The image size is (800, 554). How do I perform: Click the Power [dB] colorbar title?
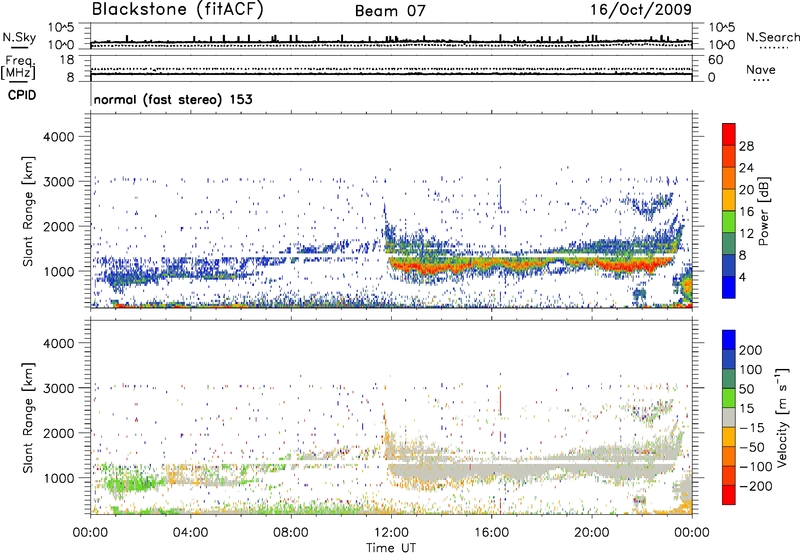pyautogui.click(x=763, y=211)
